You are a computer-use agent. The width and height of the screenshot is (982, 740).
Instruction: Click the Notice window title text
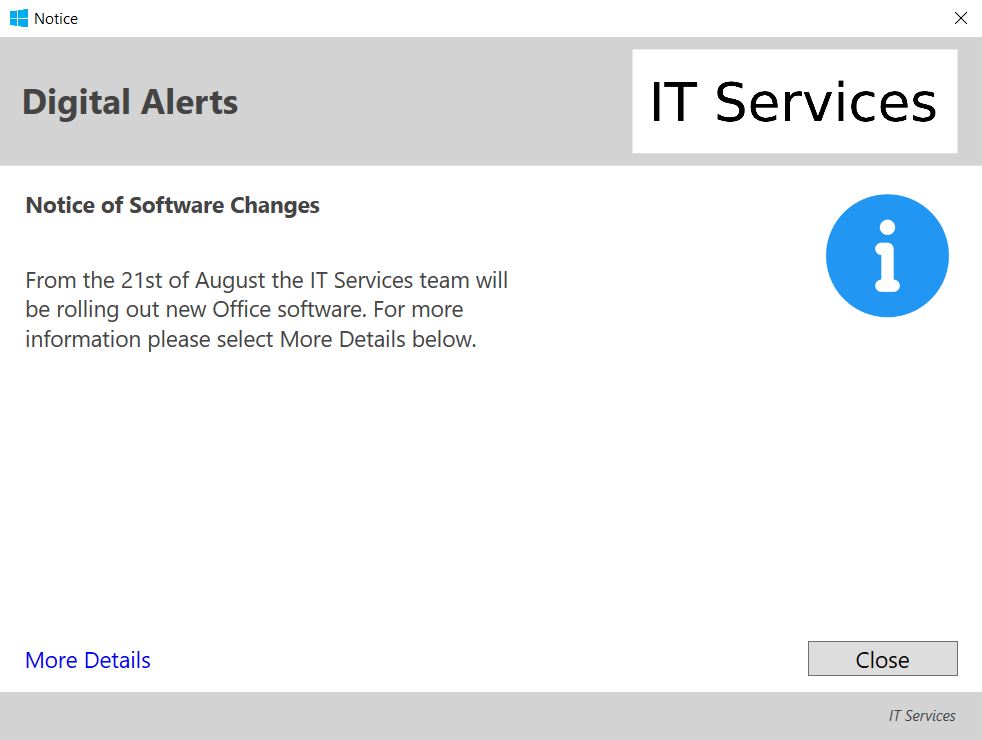tap(56, 18)
